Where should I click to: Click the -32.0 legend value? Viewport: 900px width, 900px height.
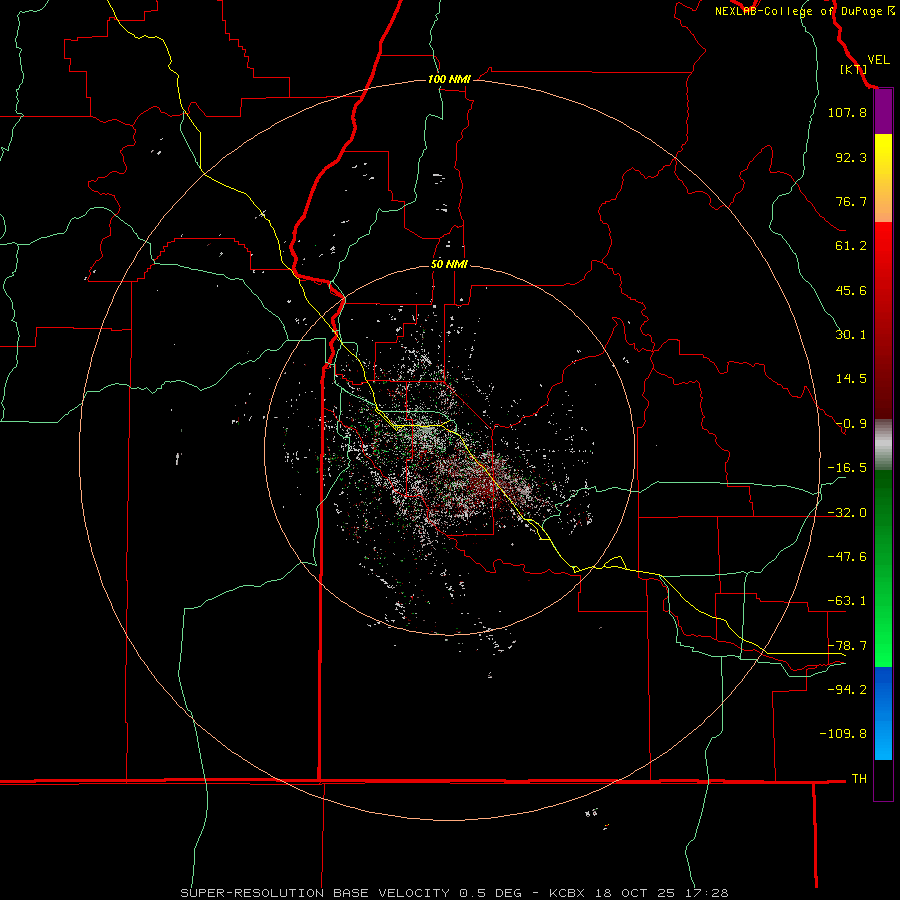point(847,513)
